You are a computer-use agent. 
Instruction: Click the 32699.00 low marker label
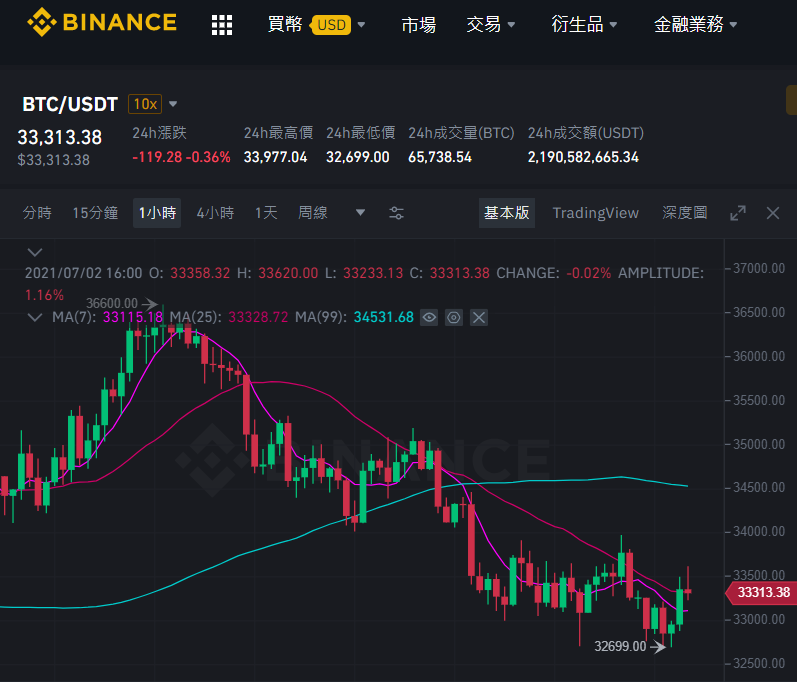point(620,646)
